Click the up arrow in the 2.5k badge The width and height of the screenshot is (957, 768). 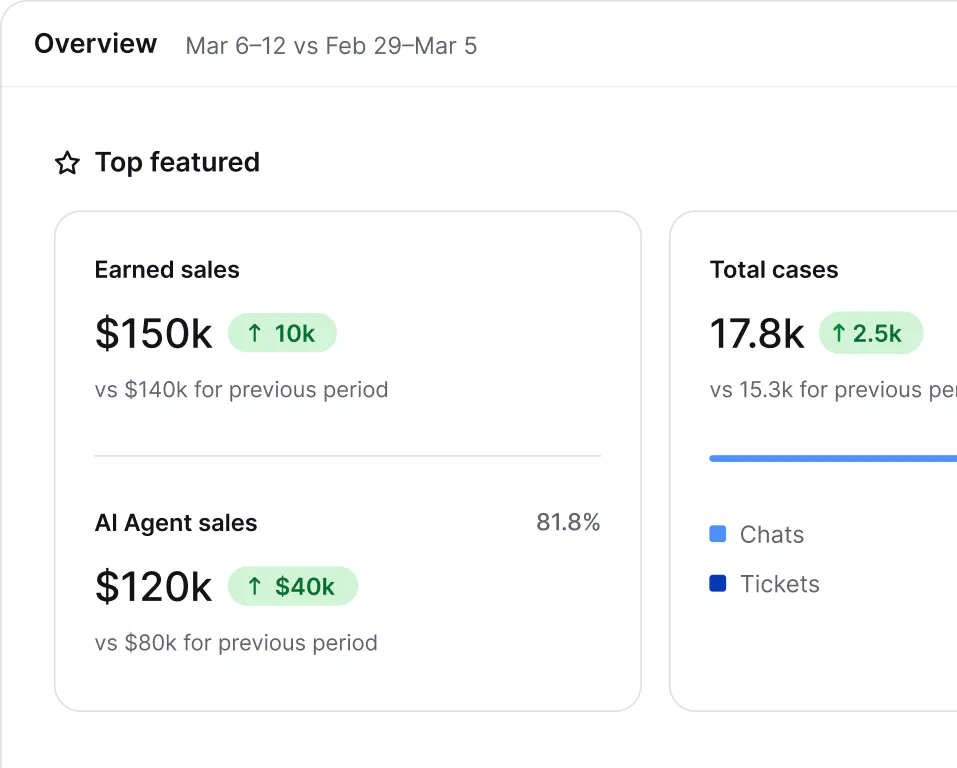coord(839,333)
